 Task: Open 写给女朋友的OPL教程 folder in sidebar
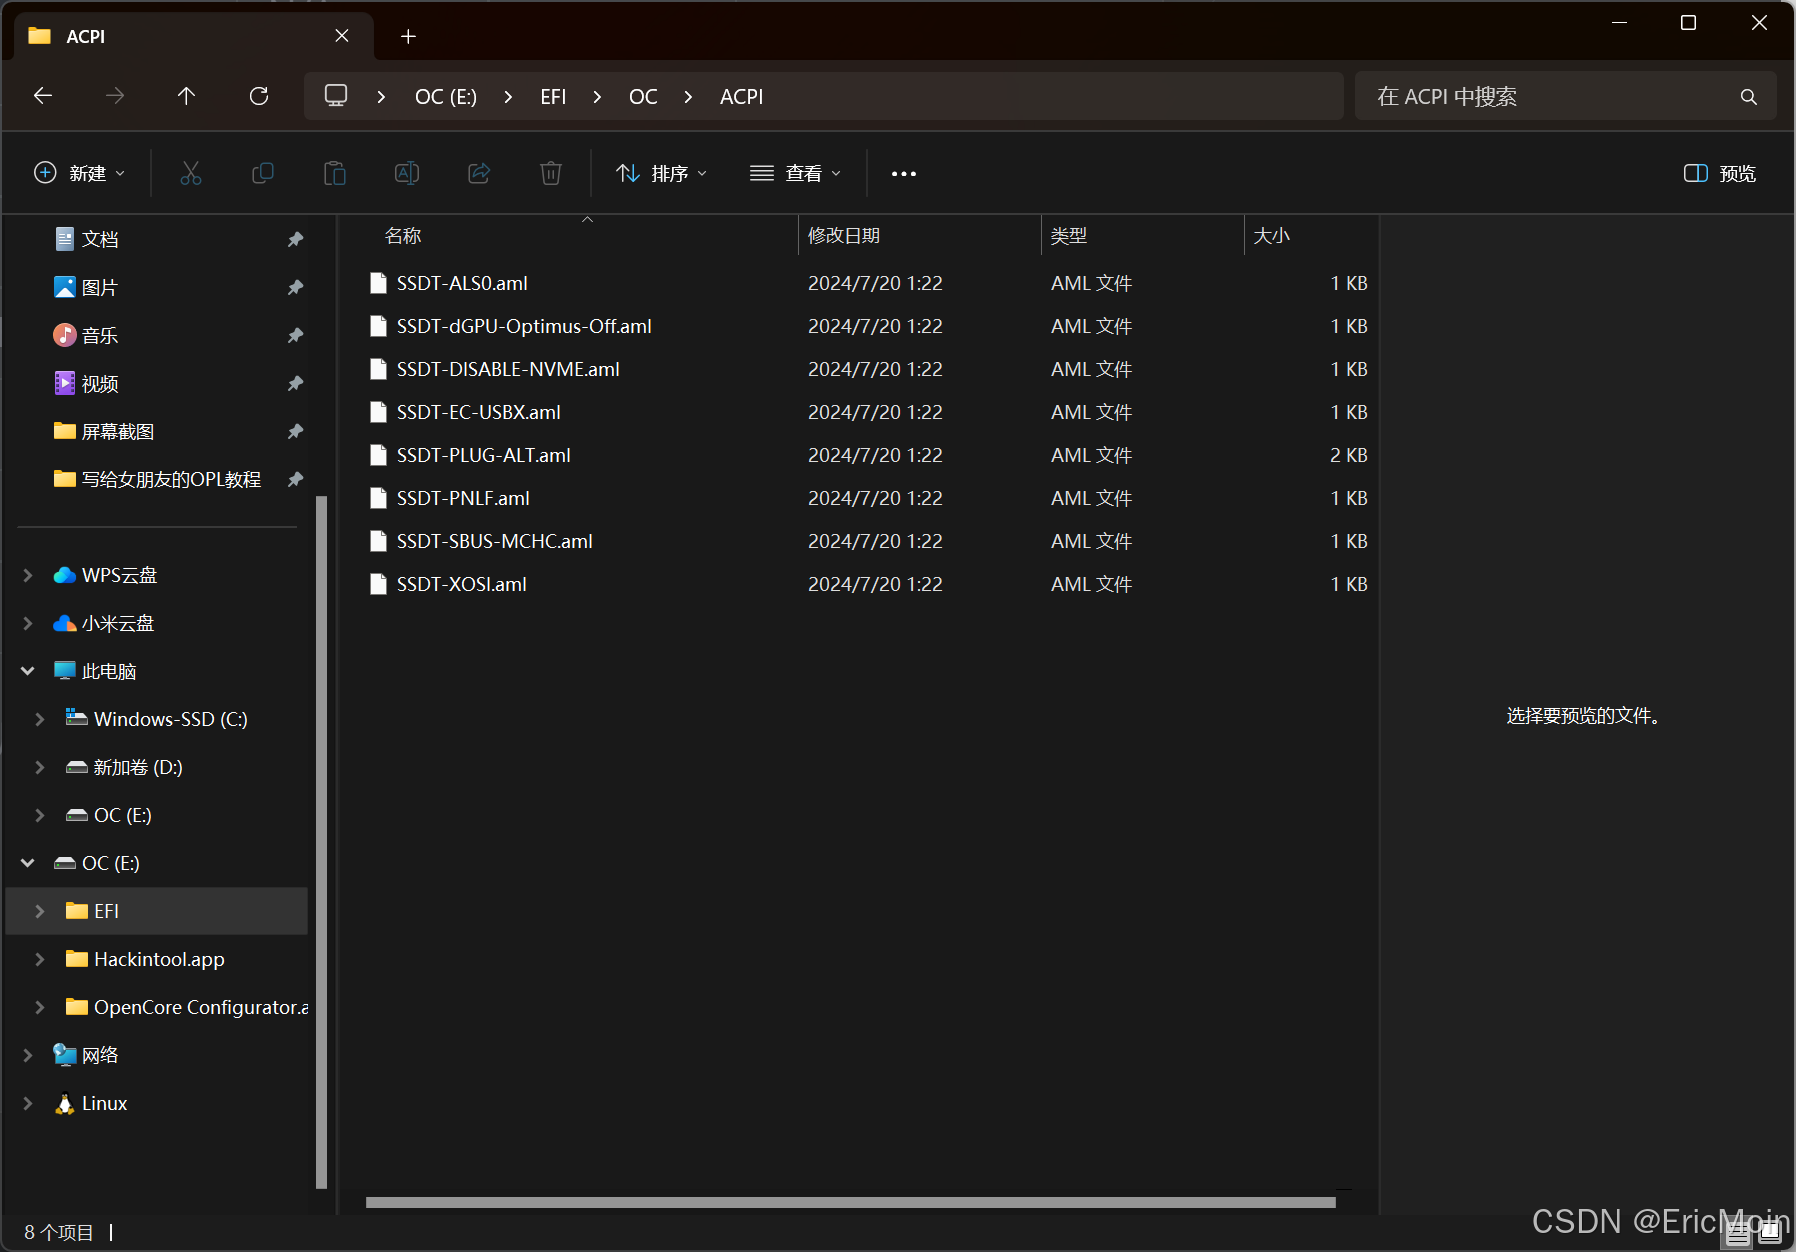tap(170, 479)
